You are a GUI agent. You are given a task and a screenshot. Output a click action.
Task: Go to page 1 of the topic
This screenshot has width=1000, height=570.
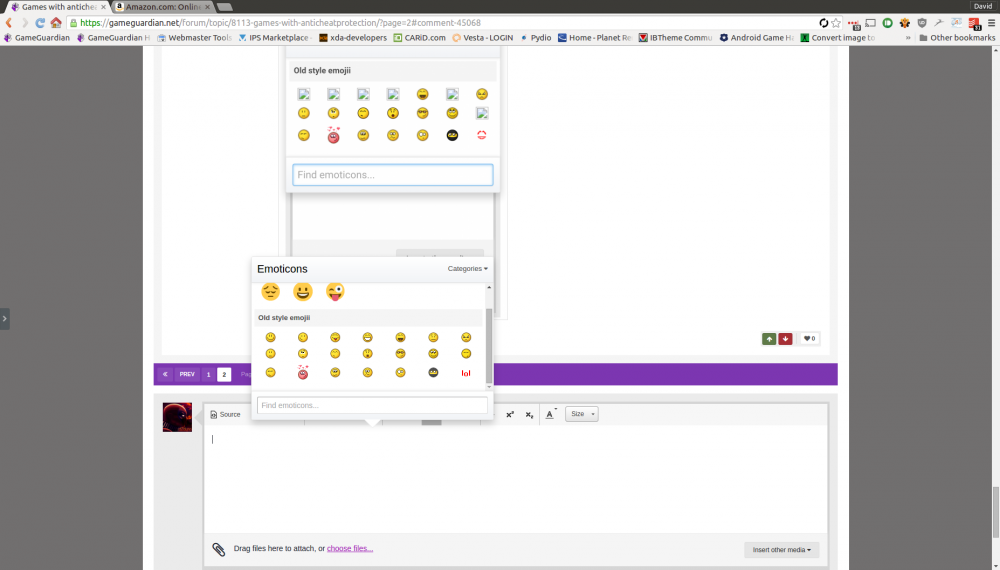(208, 375)
